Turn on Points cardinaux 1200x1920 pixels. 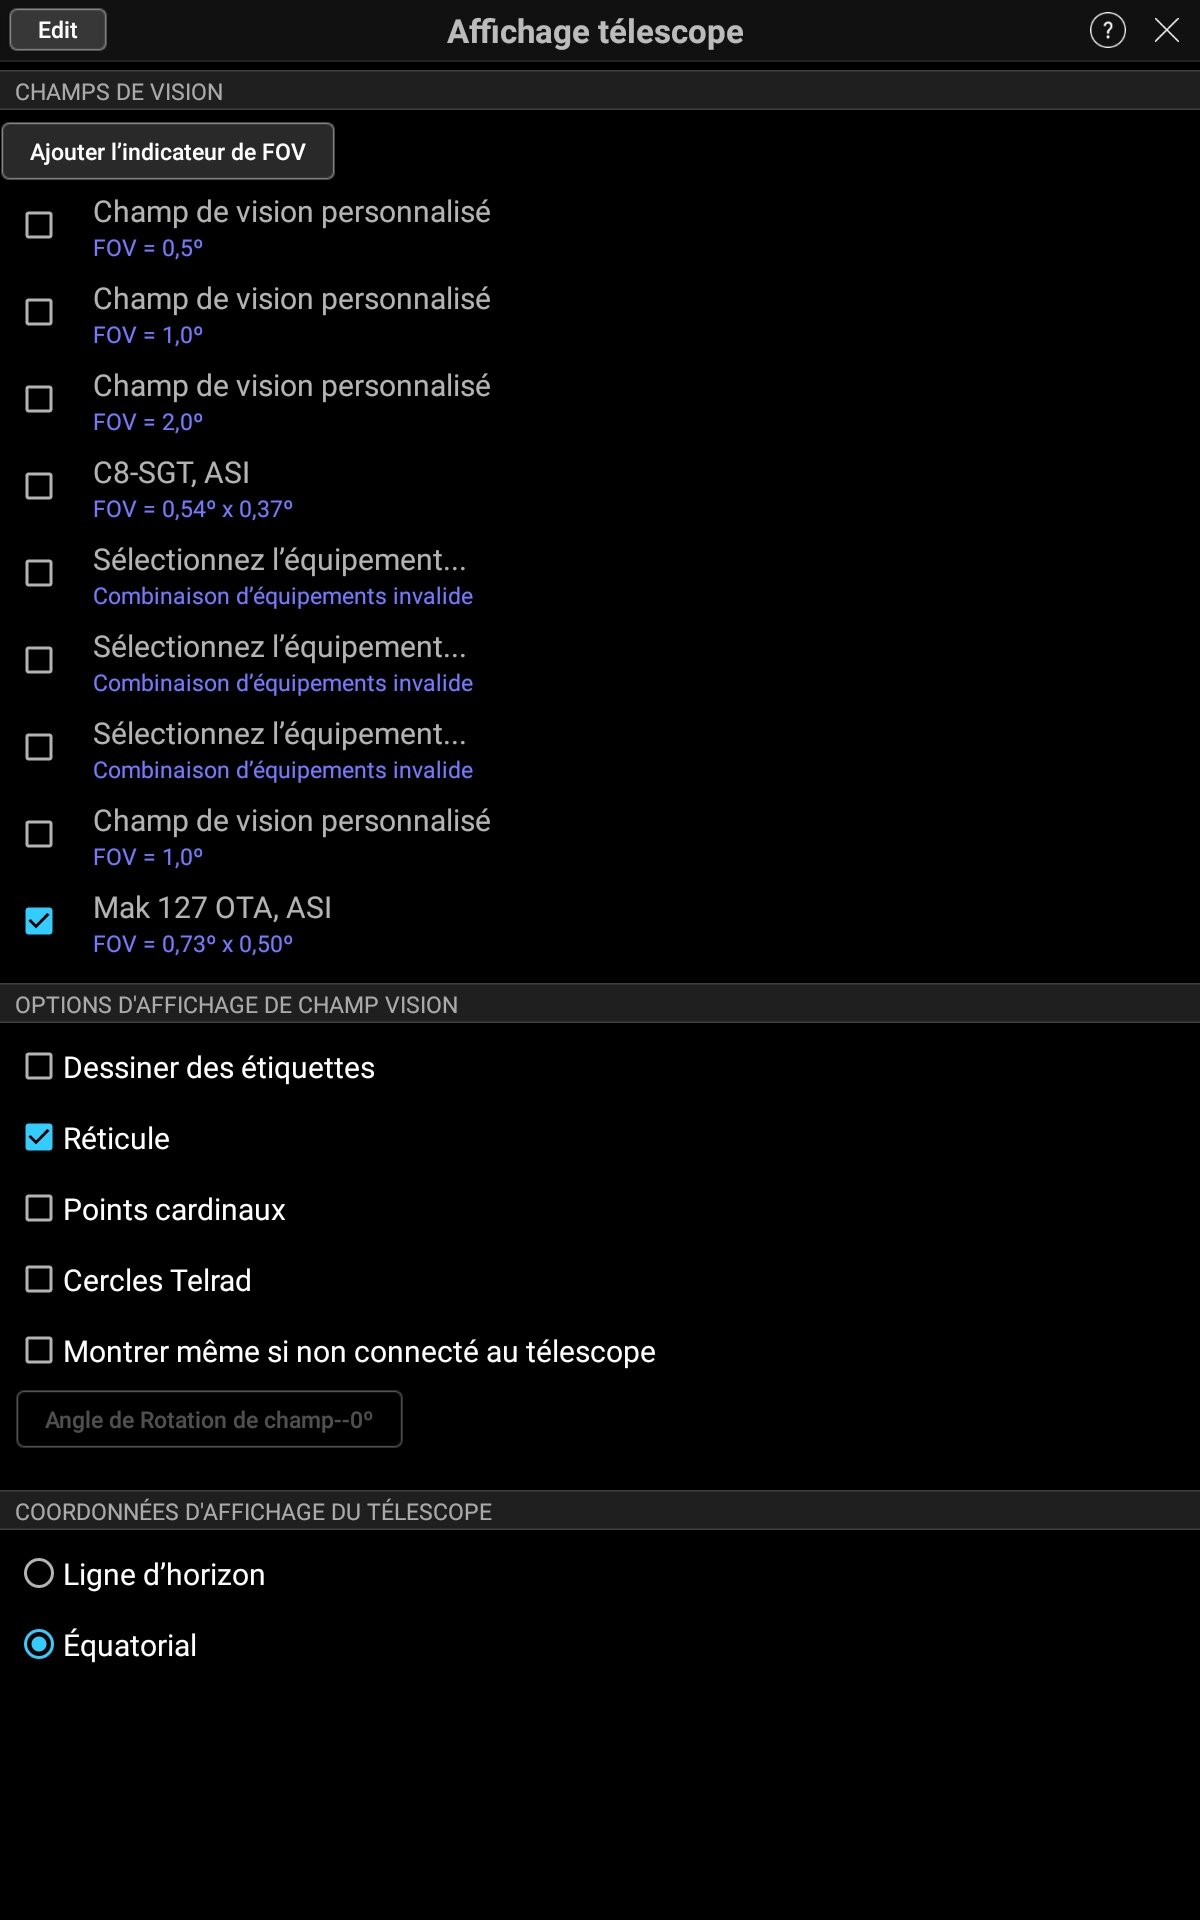point(39,1209)
